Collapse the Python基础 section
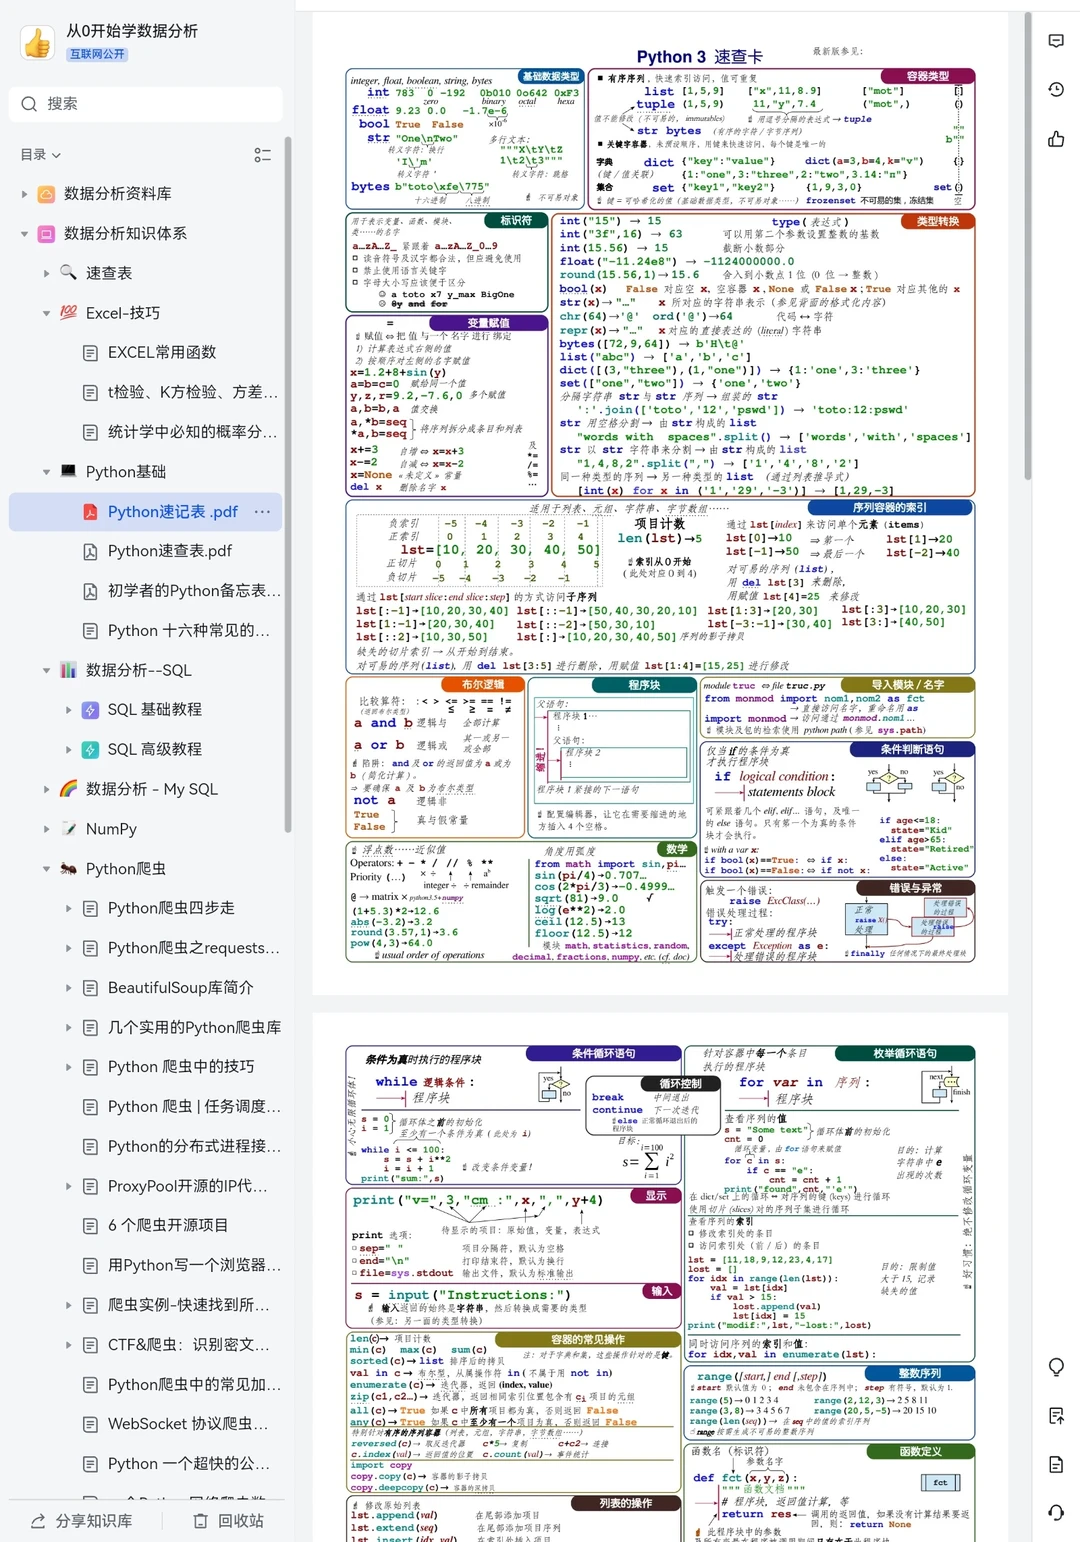 click(x=46, y=471)
